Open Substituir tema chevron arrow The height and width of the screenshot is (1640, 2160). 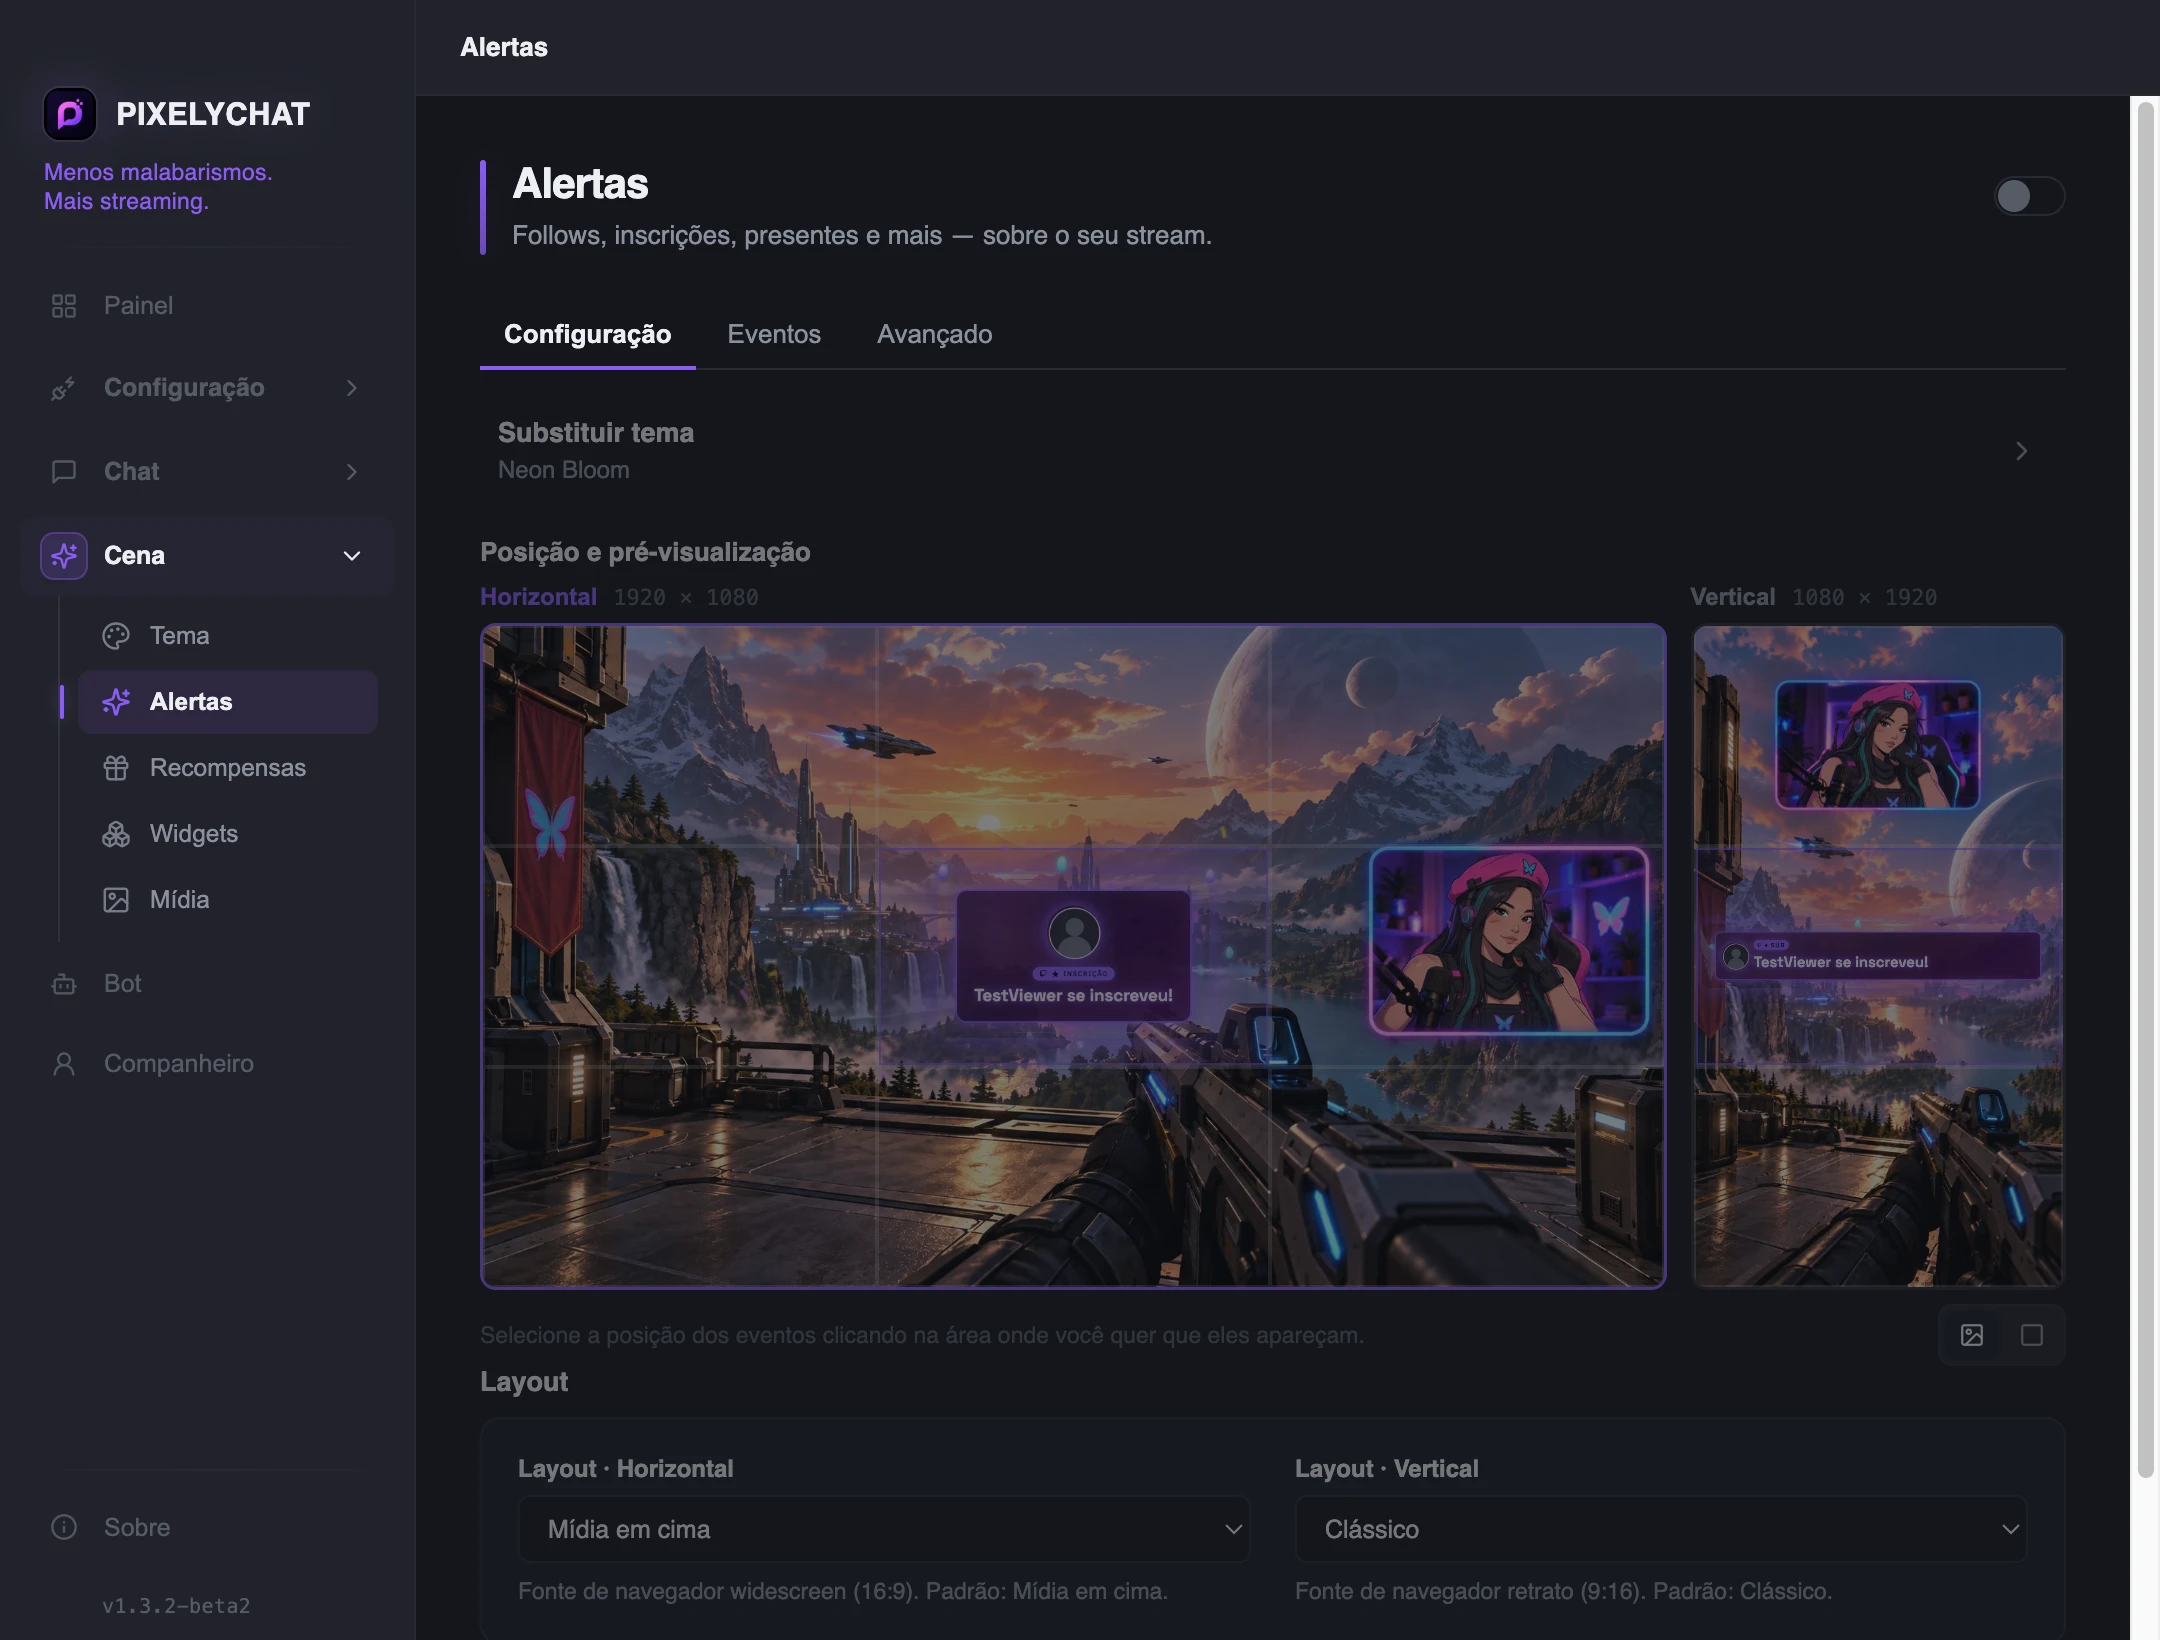(x=2022, y=451)
